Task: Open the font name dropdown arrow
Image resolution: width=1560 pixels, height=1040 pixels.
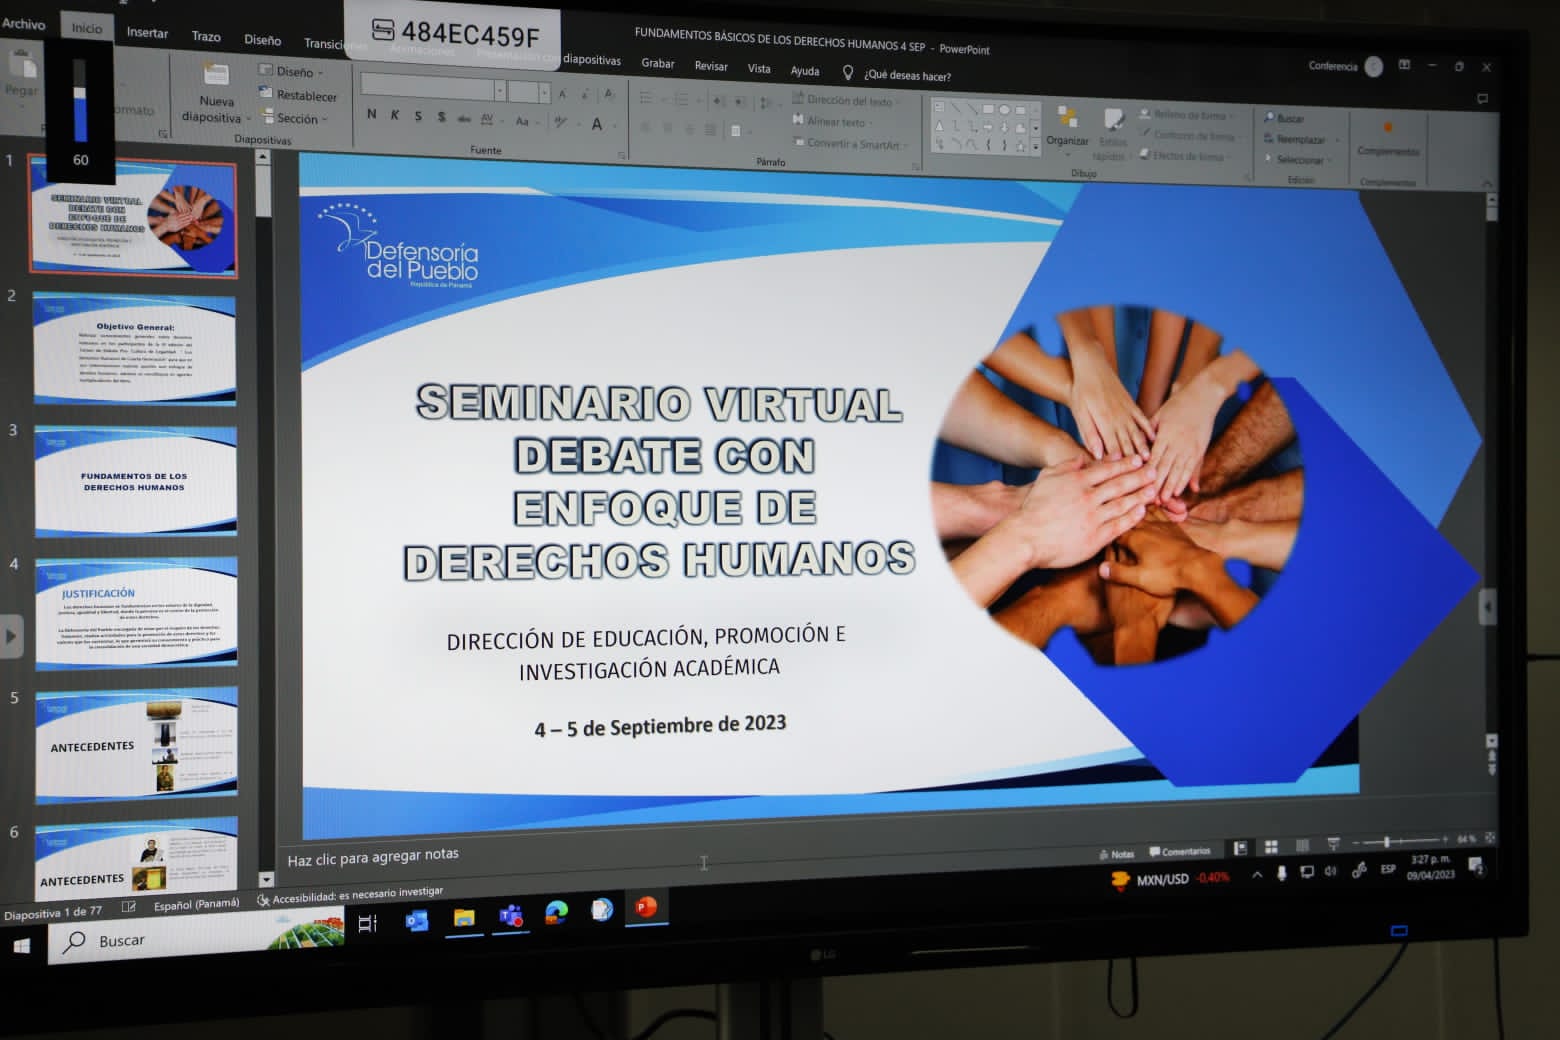Action: click(x=499, y=91)
